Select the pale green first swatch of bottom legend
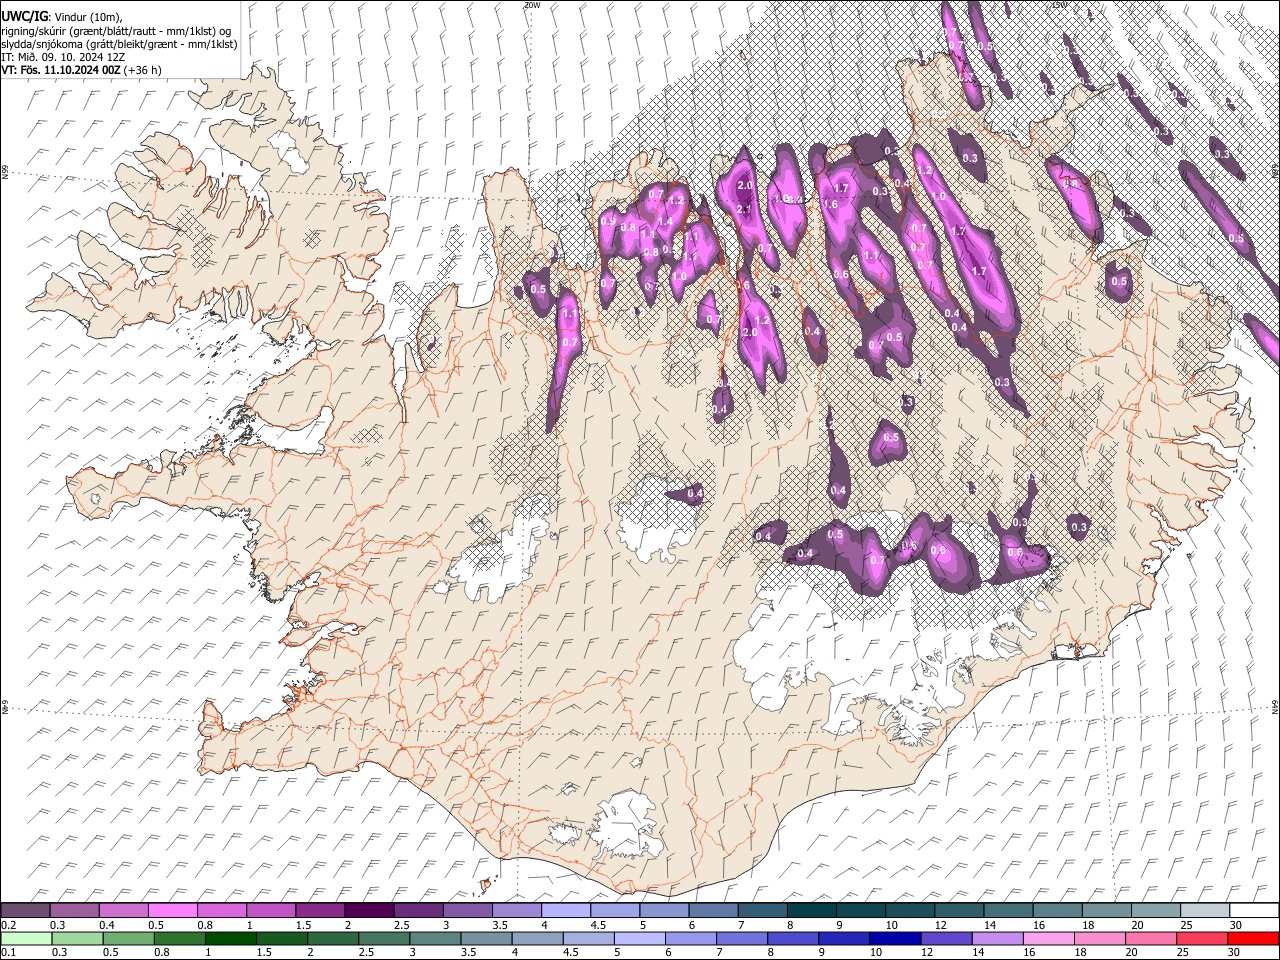 click(25, 938)
